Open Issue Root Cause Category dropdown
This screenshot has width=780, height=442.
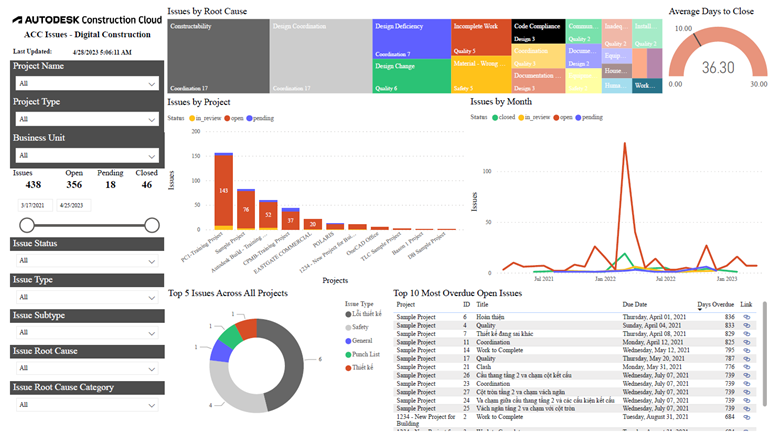coord(87,405)
